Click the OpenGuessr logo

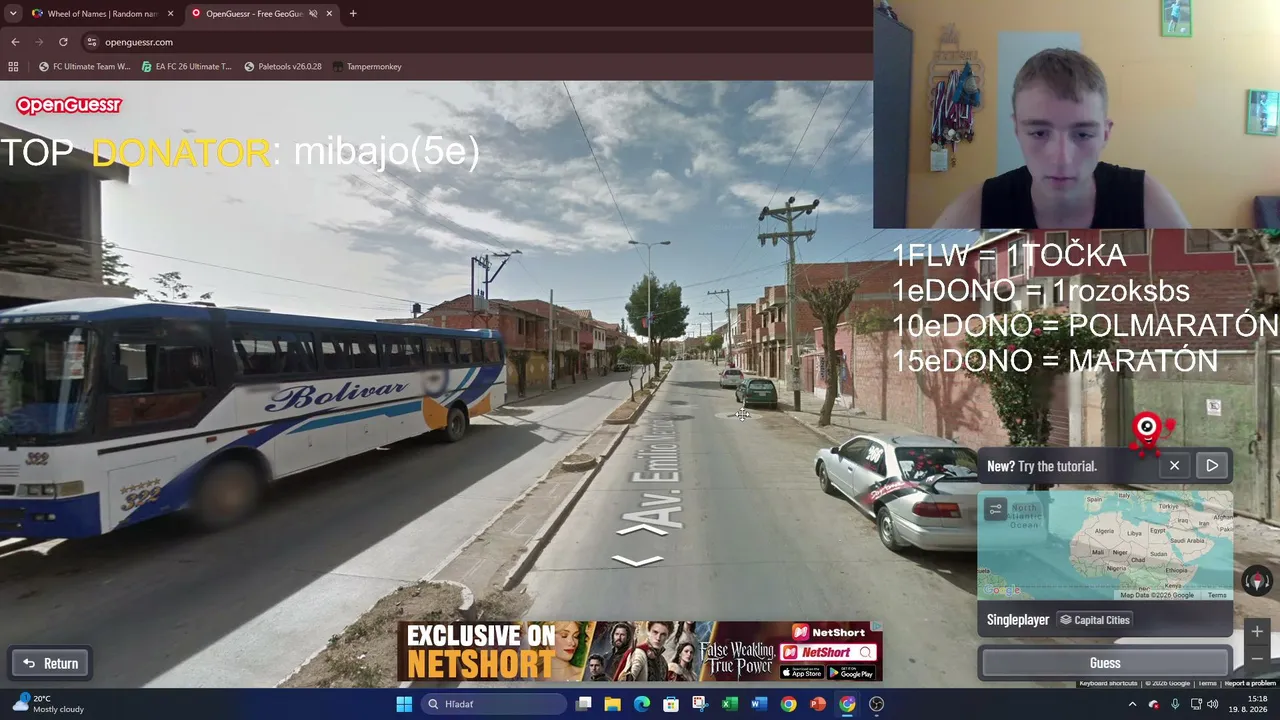click(x=68, y=105)
